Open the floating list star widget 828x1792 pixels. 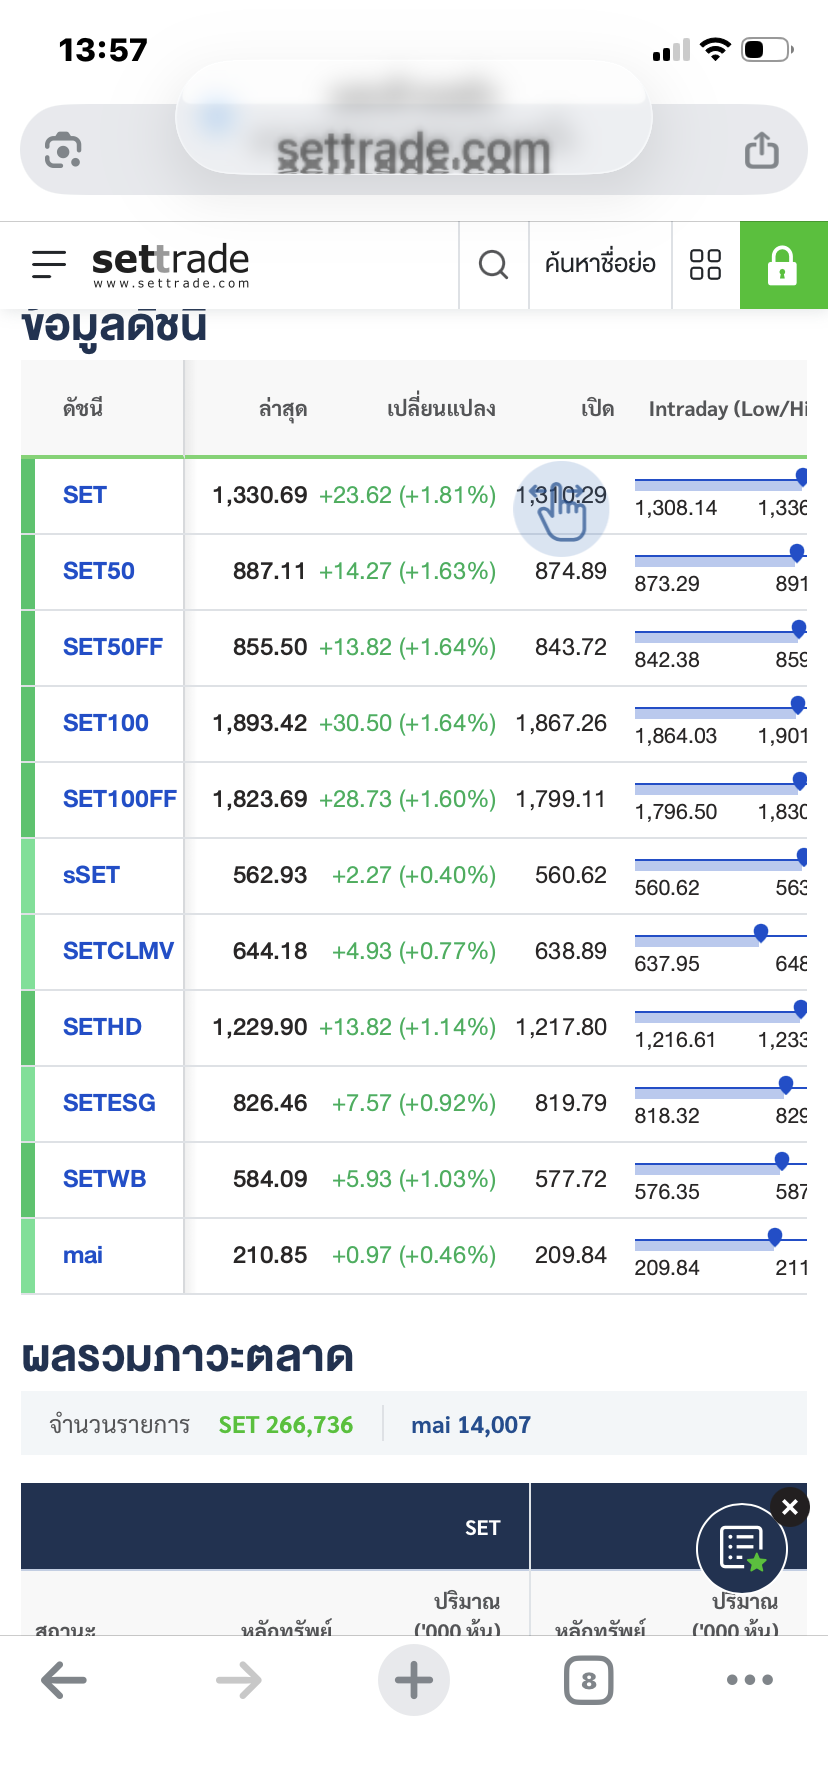[741, 1549]
